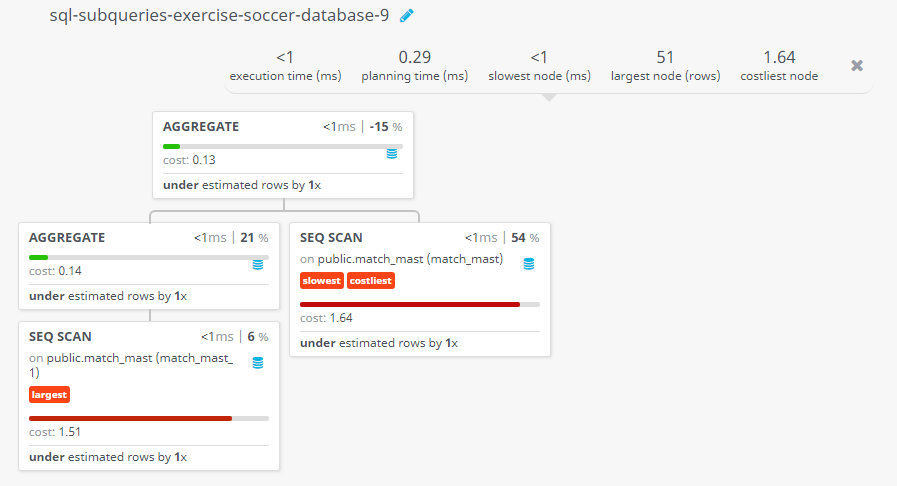
Task: Click the red cost bar showing 1.64
Action: 410,304
